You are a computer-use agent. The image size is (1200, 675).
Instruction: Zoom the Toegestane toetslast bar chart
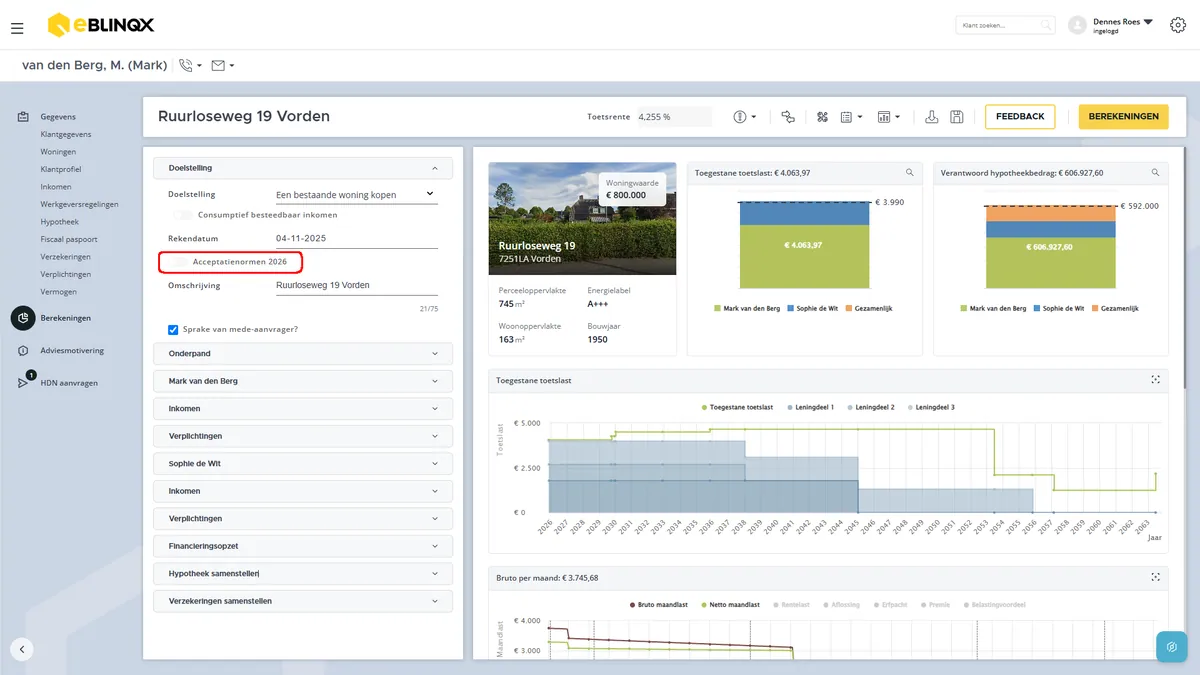(909, 173)
